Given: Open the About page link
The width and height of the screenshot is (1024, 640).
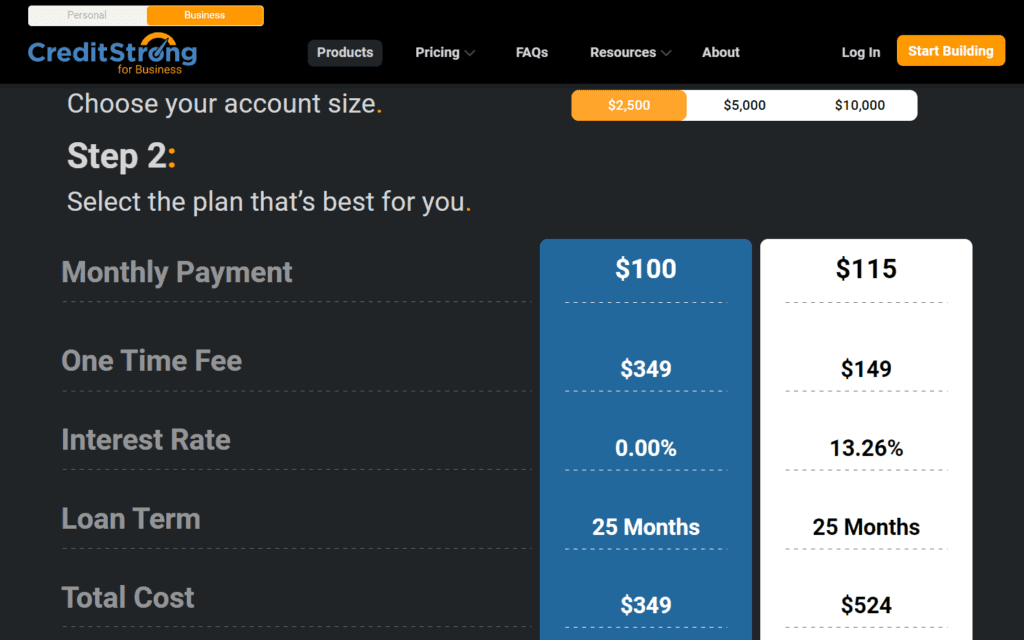Looking at the screenshot, I should tap(721, 53).
